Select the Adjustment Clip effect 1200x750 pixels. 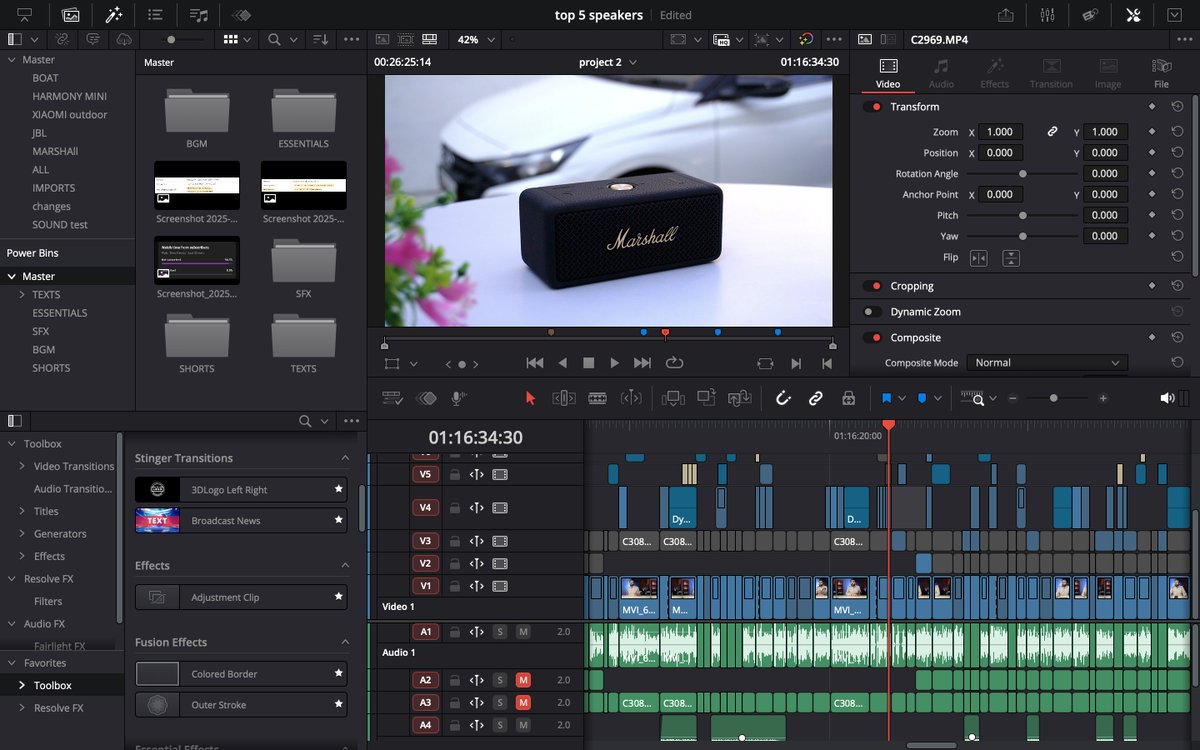pos(241,597)
